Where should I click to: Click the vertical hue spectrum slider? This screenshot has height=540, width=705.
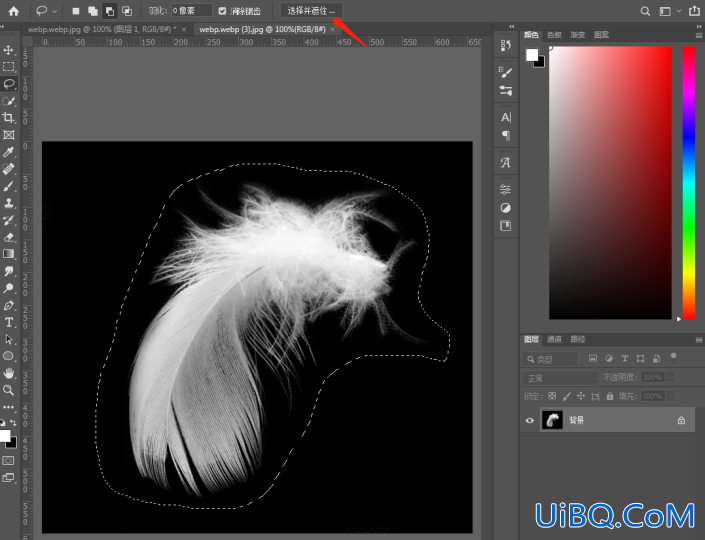pyautogui.click(x=689, y=183)
